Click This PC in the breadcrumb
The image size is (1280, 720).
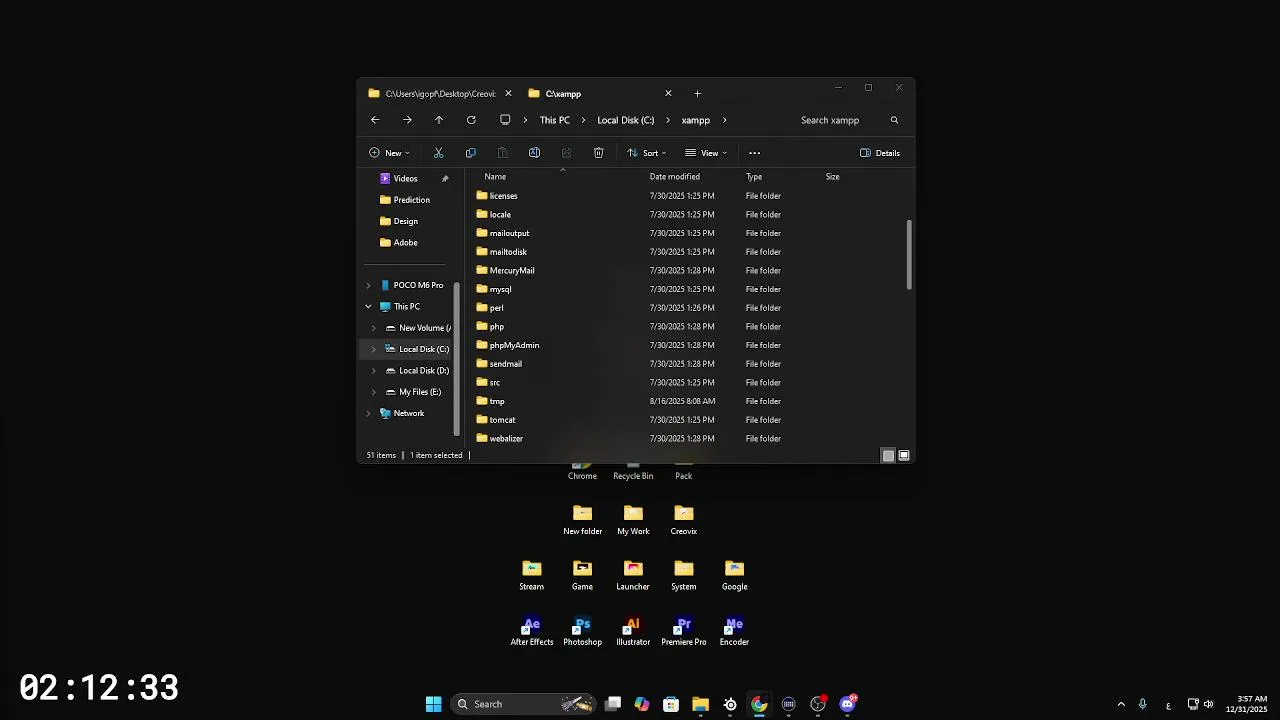tap(555, 120)
